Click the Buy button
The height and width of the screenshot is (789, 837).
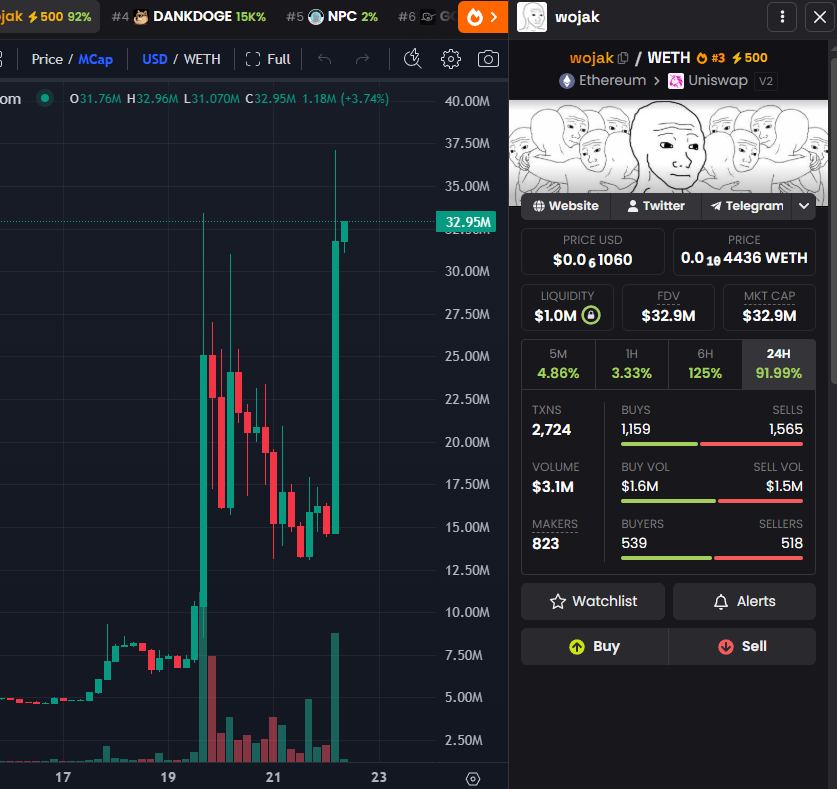point(595,646)
